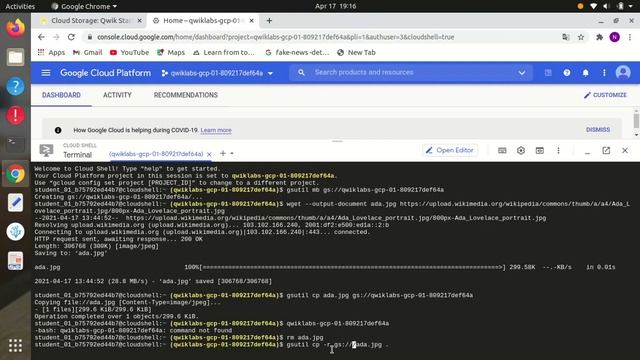Bookmark this page with the star icon
The width and height of the screenshot is (640, 360).
(x=581, y=37)
